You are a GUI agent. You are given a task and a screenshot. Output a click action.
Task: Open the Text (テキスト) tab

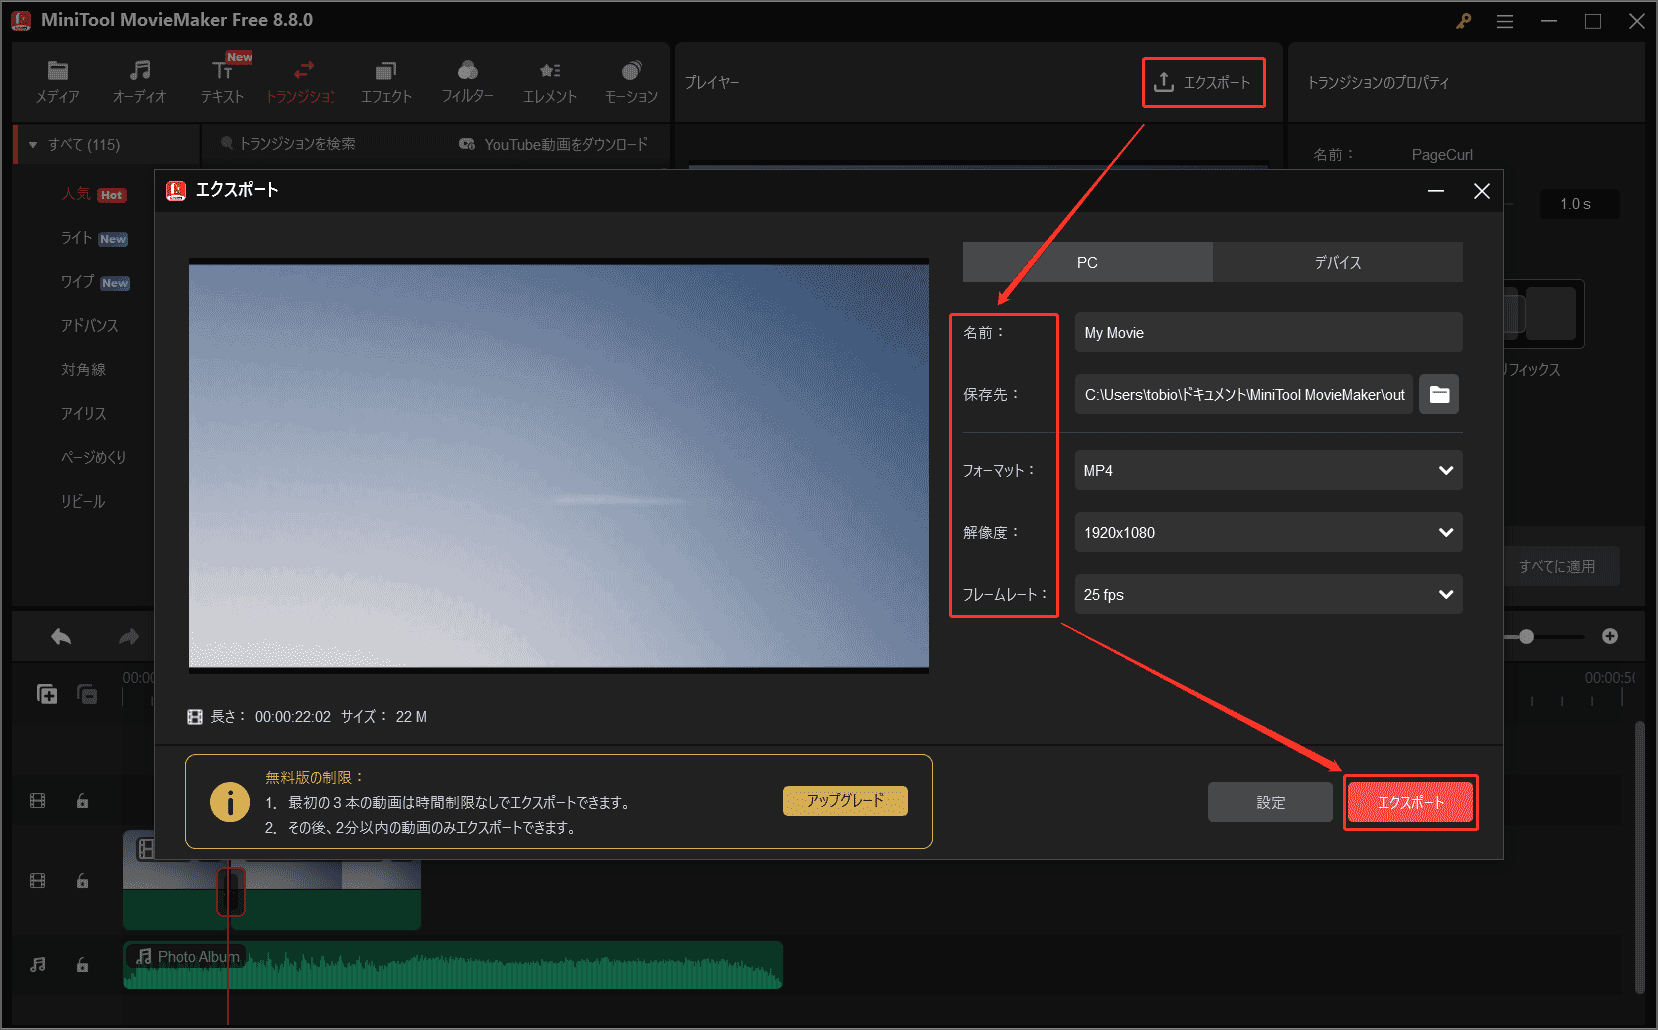222,82
